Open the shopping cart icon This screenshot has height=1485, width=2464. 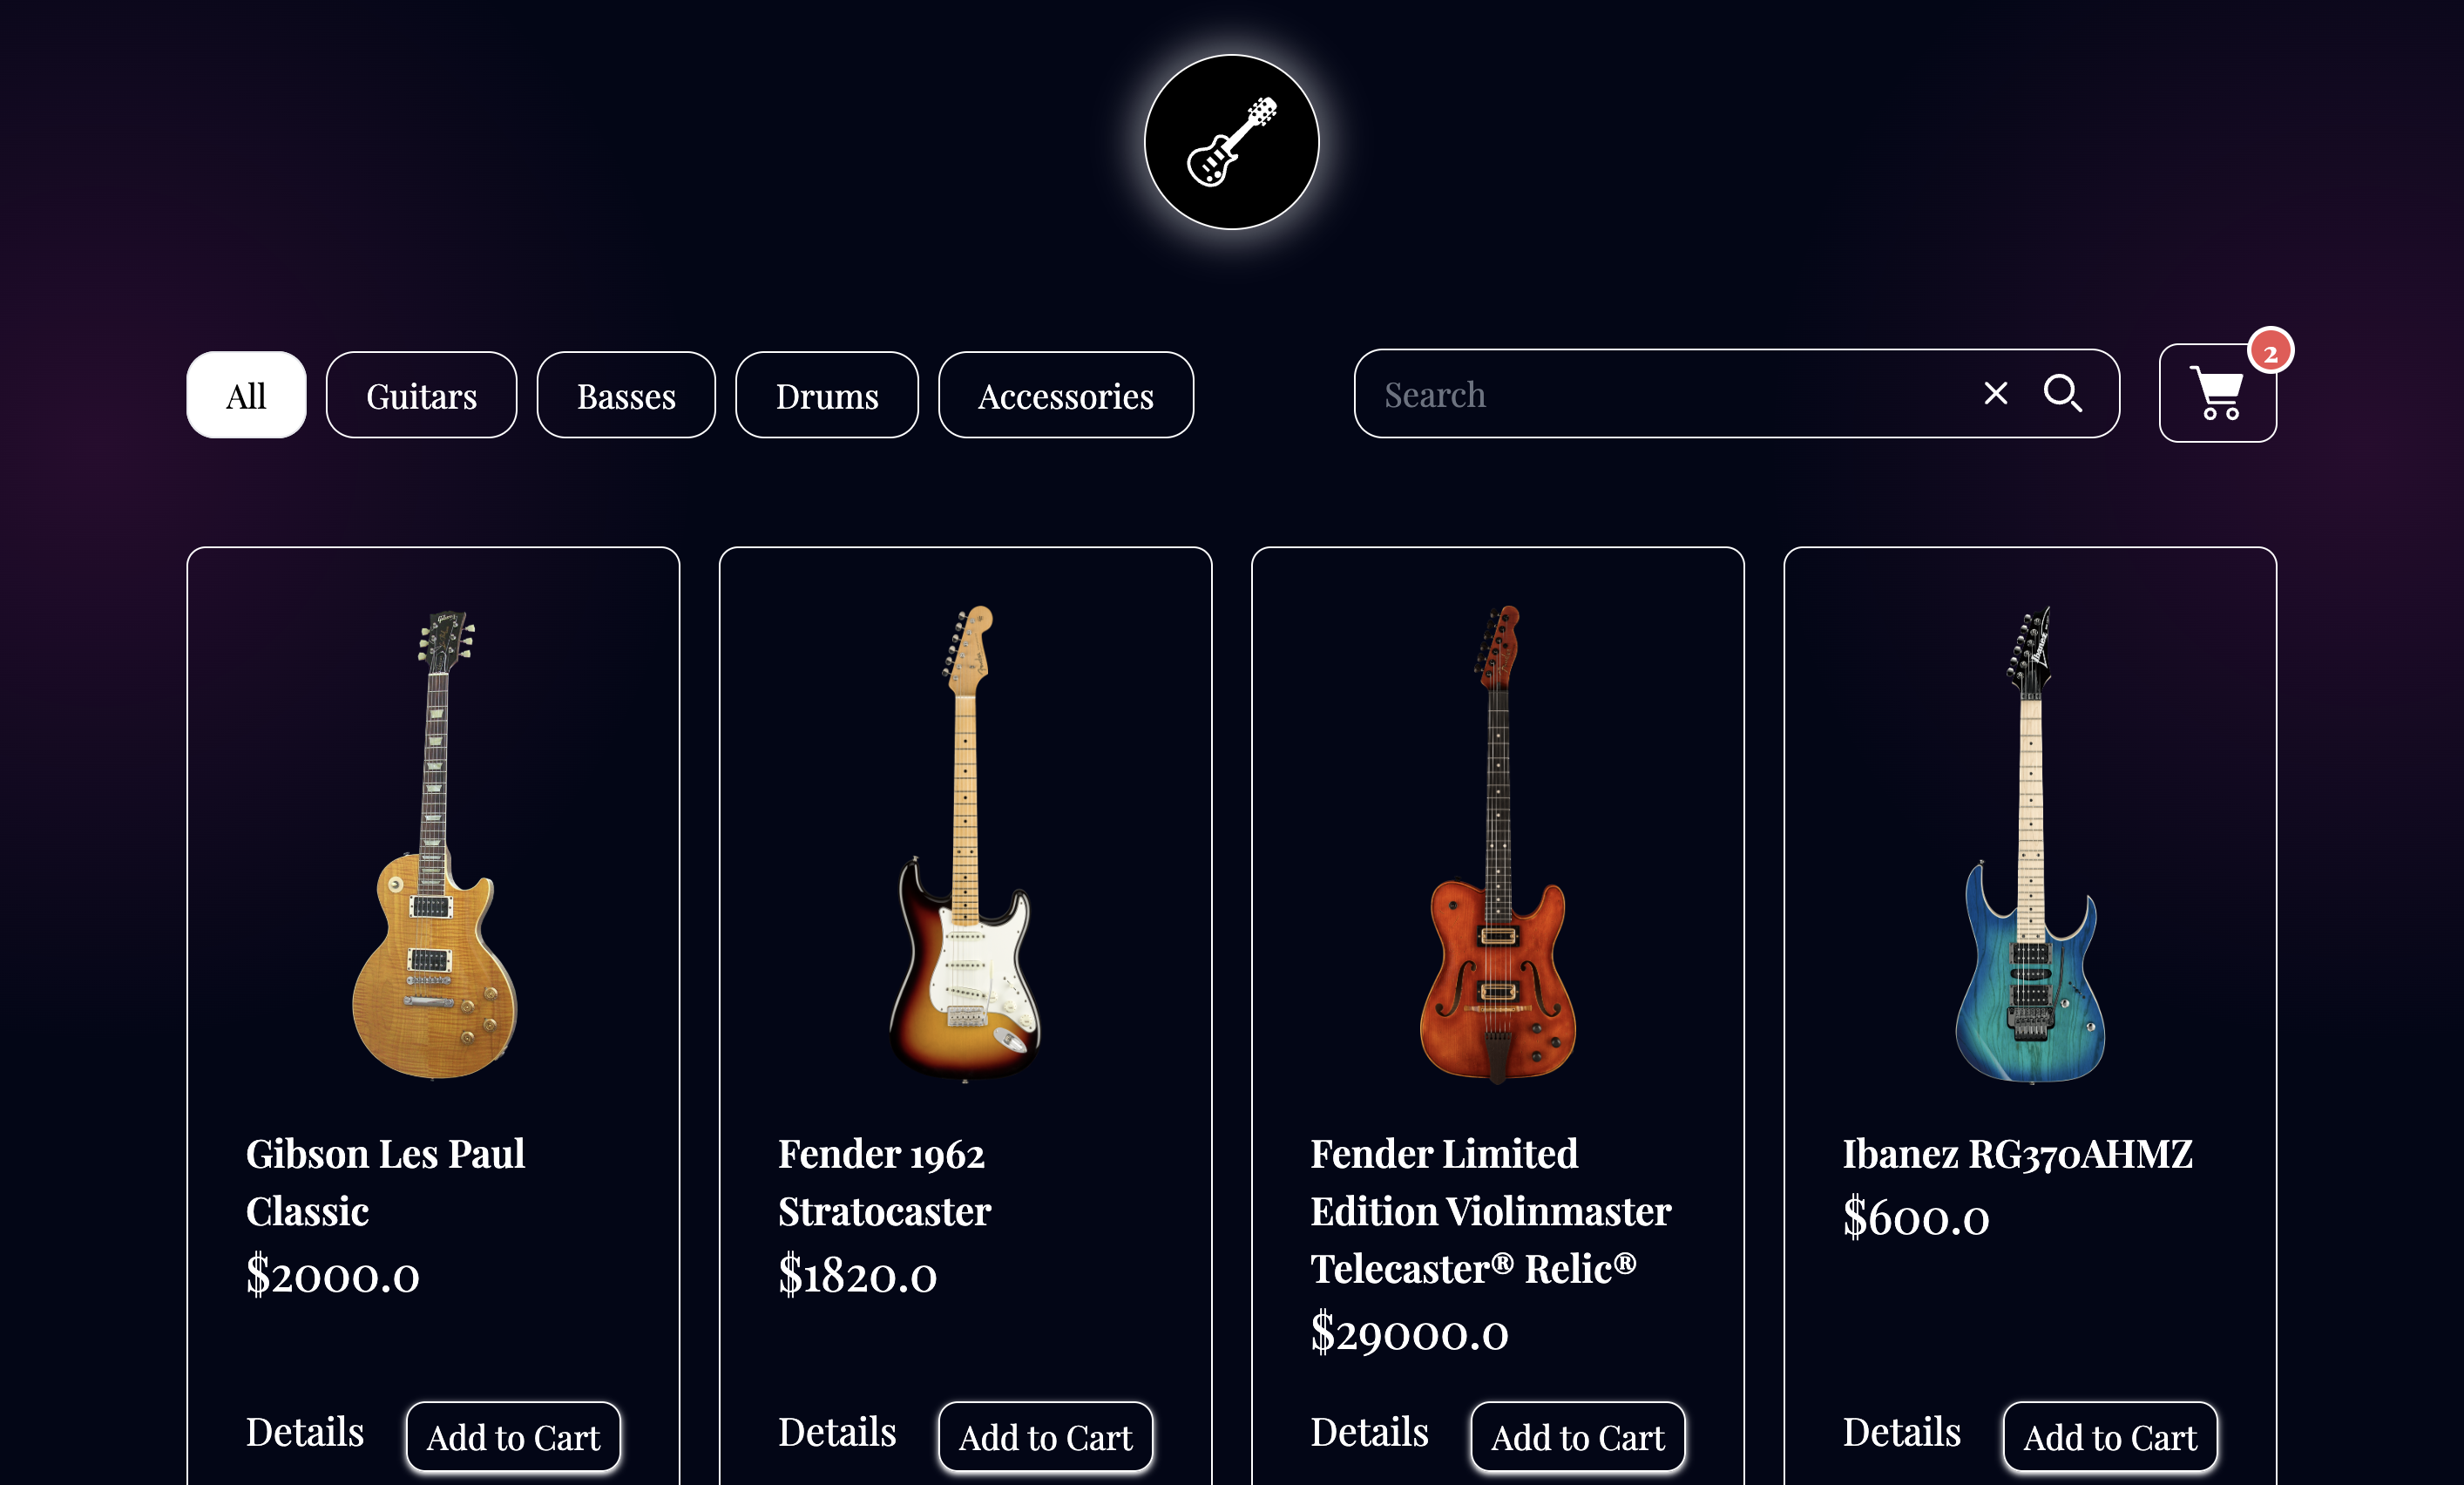pos(2217,393)
